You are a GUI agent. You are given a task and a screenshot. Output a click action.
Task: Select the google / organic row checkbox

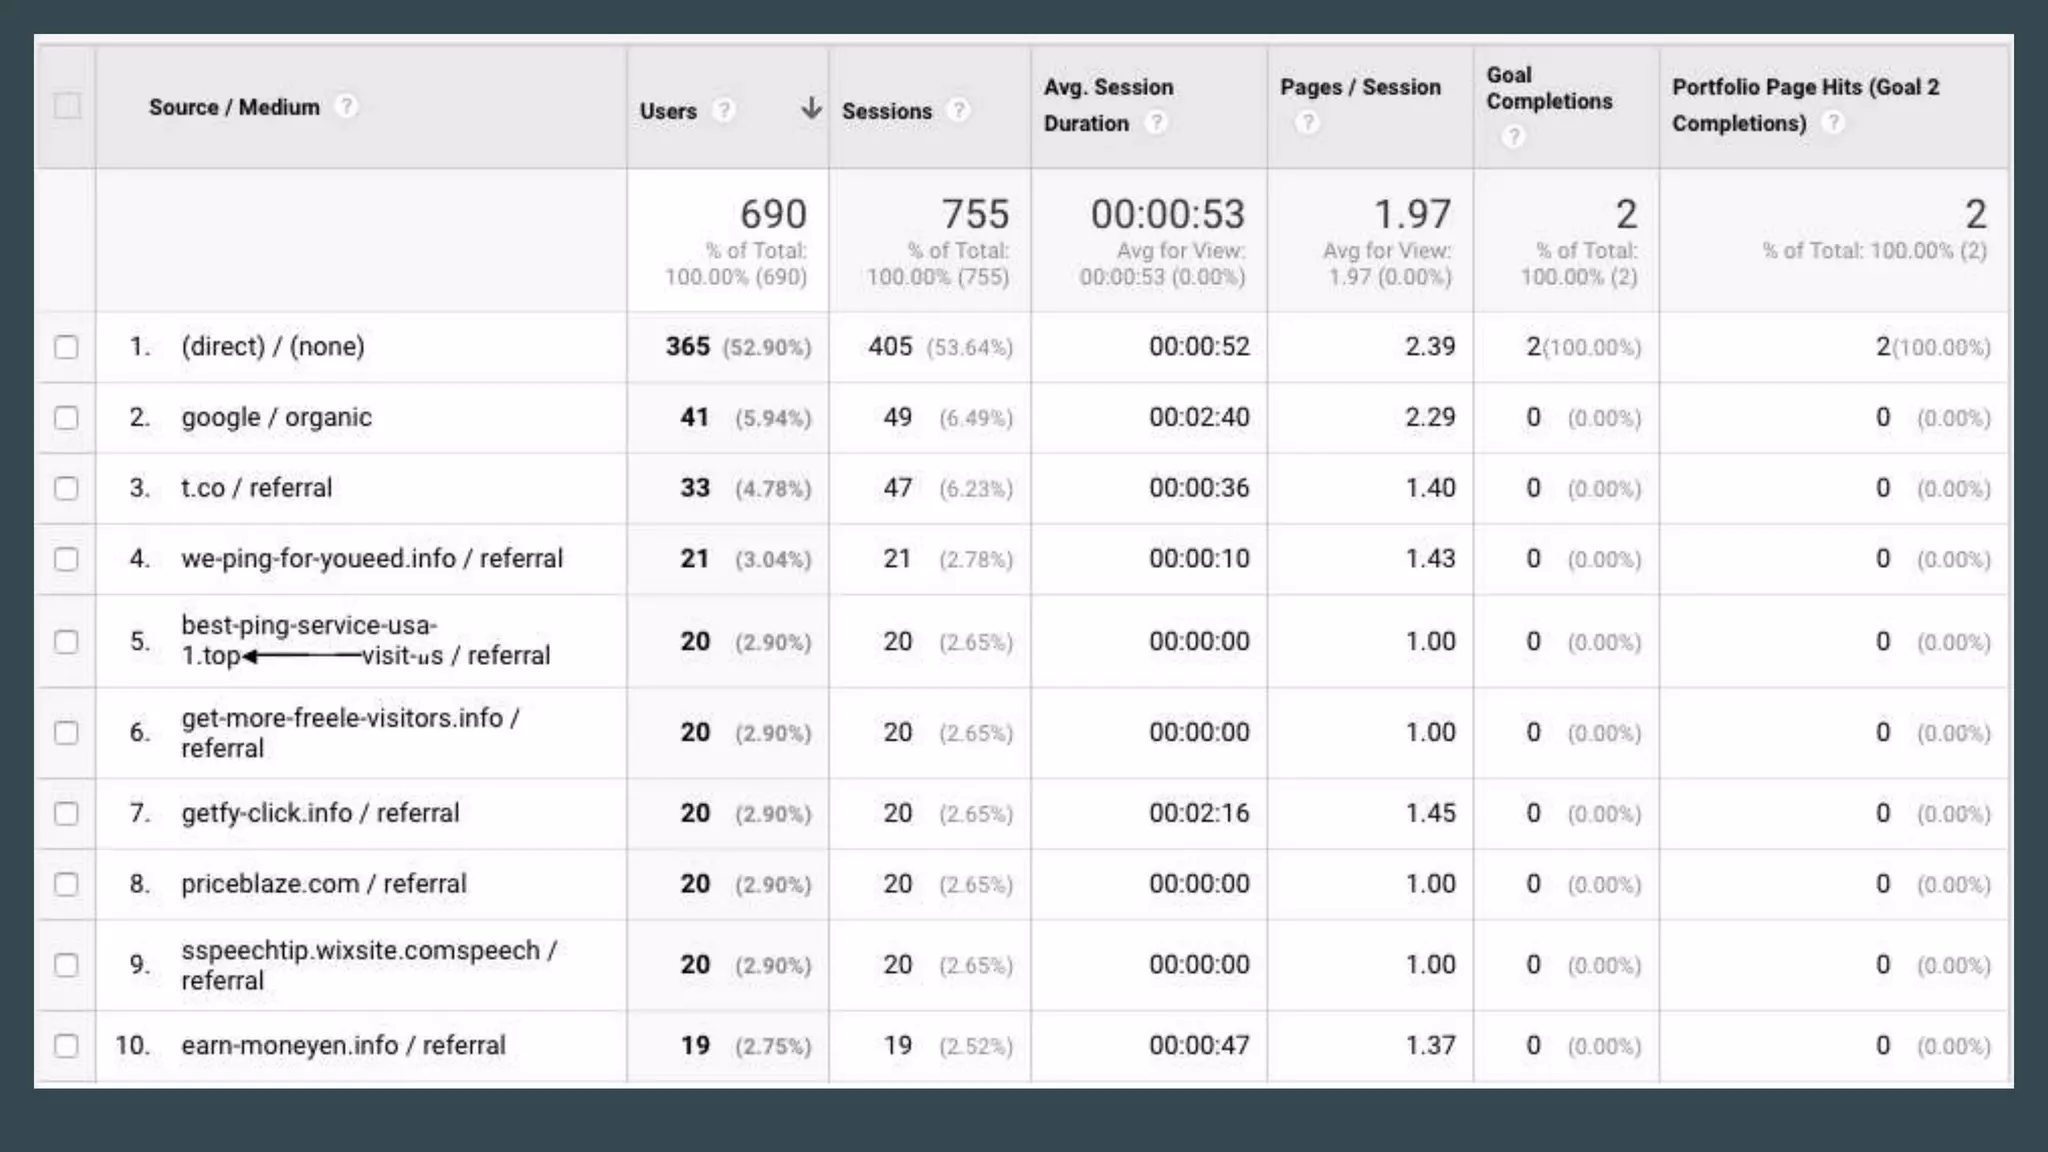[x=66, y=418]
